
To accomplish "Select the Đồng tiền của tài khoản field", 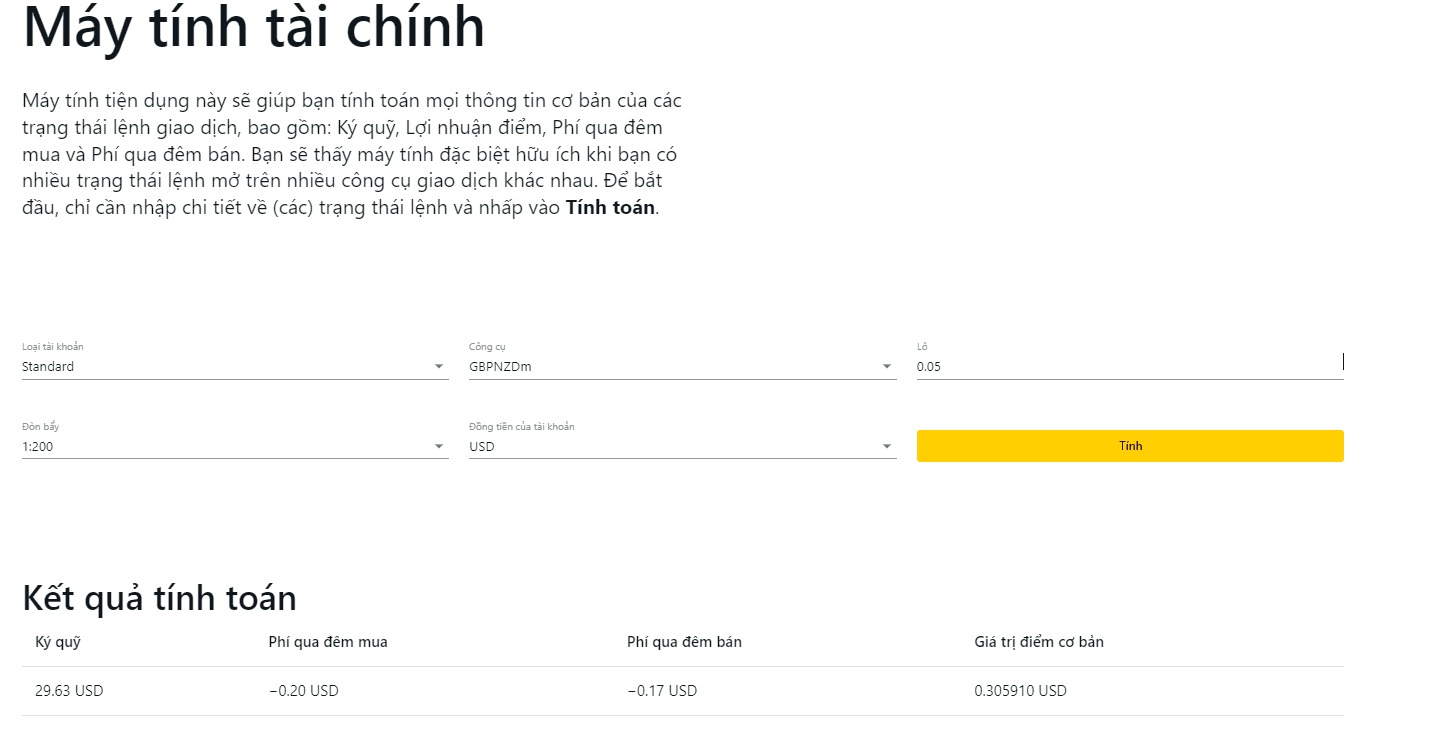I will (672, 447).
